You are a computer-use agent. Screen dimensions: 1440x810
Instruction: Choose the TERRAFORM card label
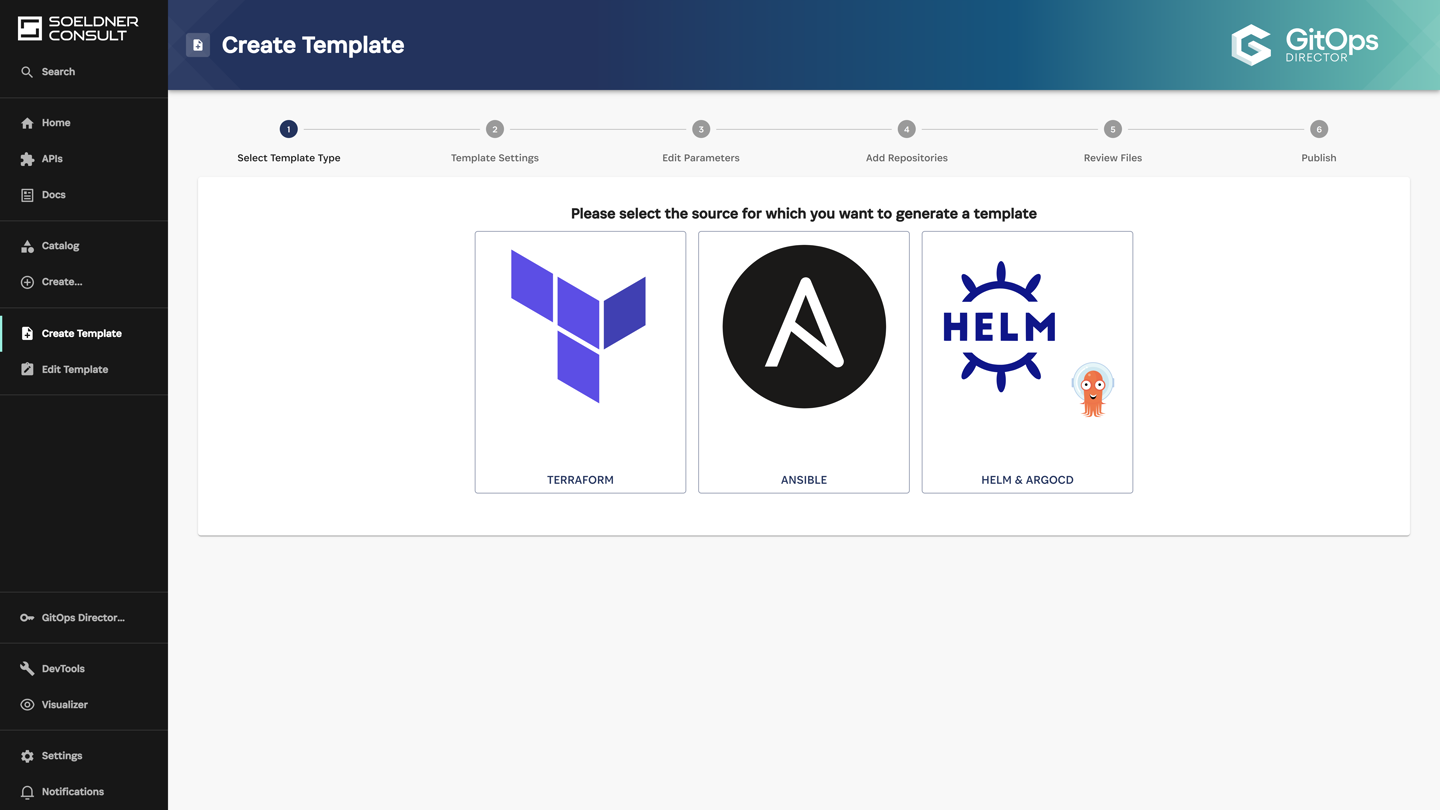click(x=580, y=480)
